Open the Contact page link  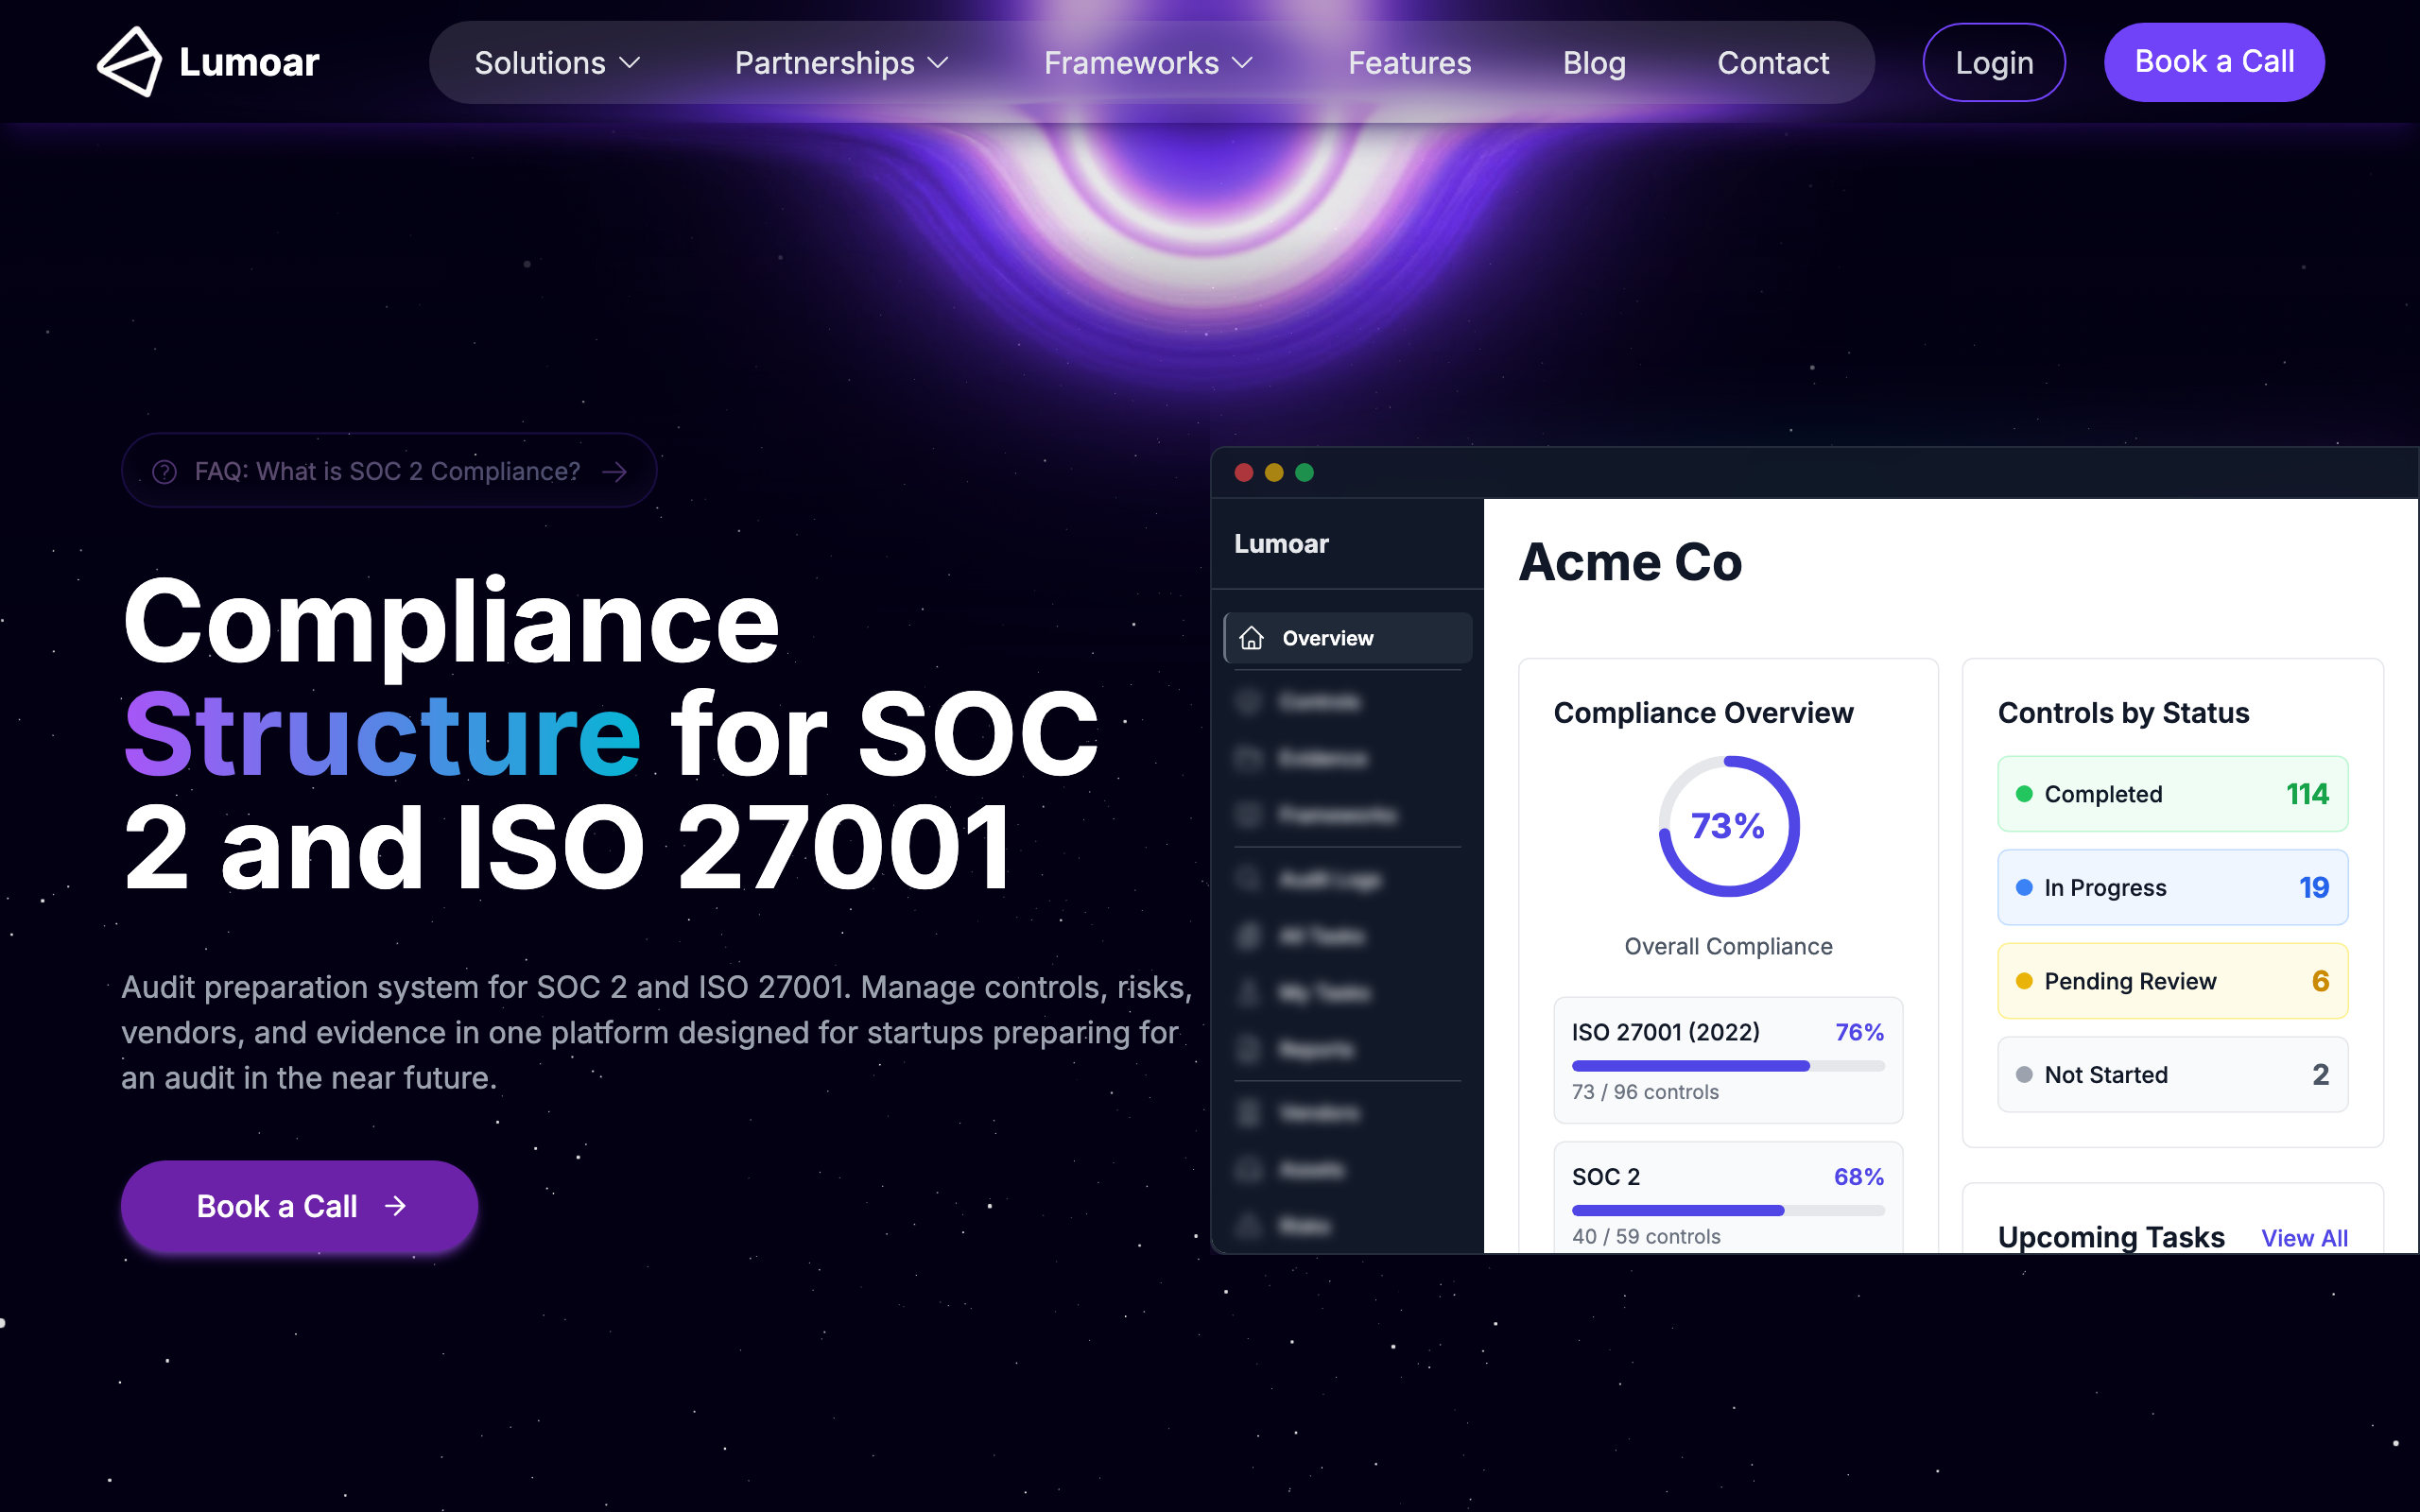click(x=1772, y=63)
